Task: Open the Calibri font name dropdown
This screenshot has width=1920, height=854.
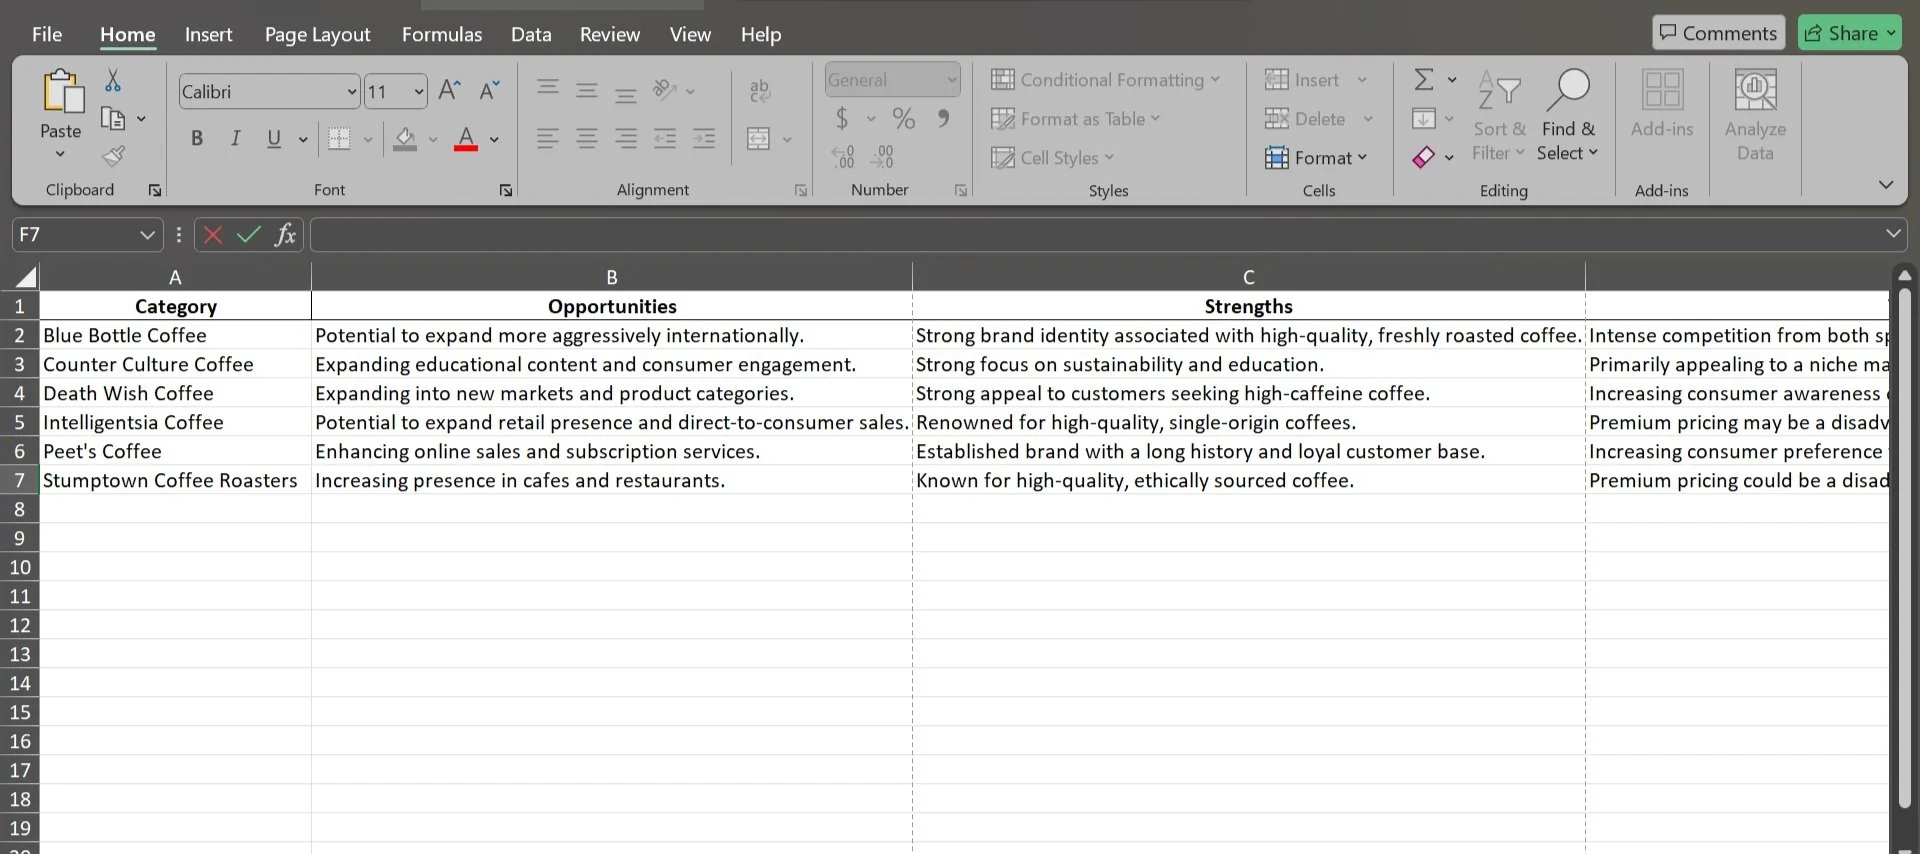Action: 352,92
